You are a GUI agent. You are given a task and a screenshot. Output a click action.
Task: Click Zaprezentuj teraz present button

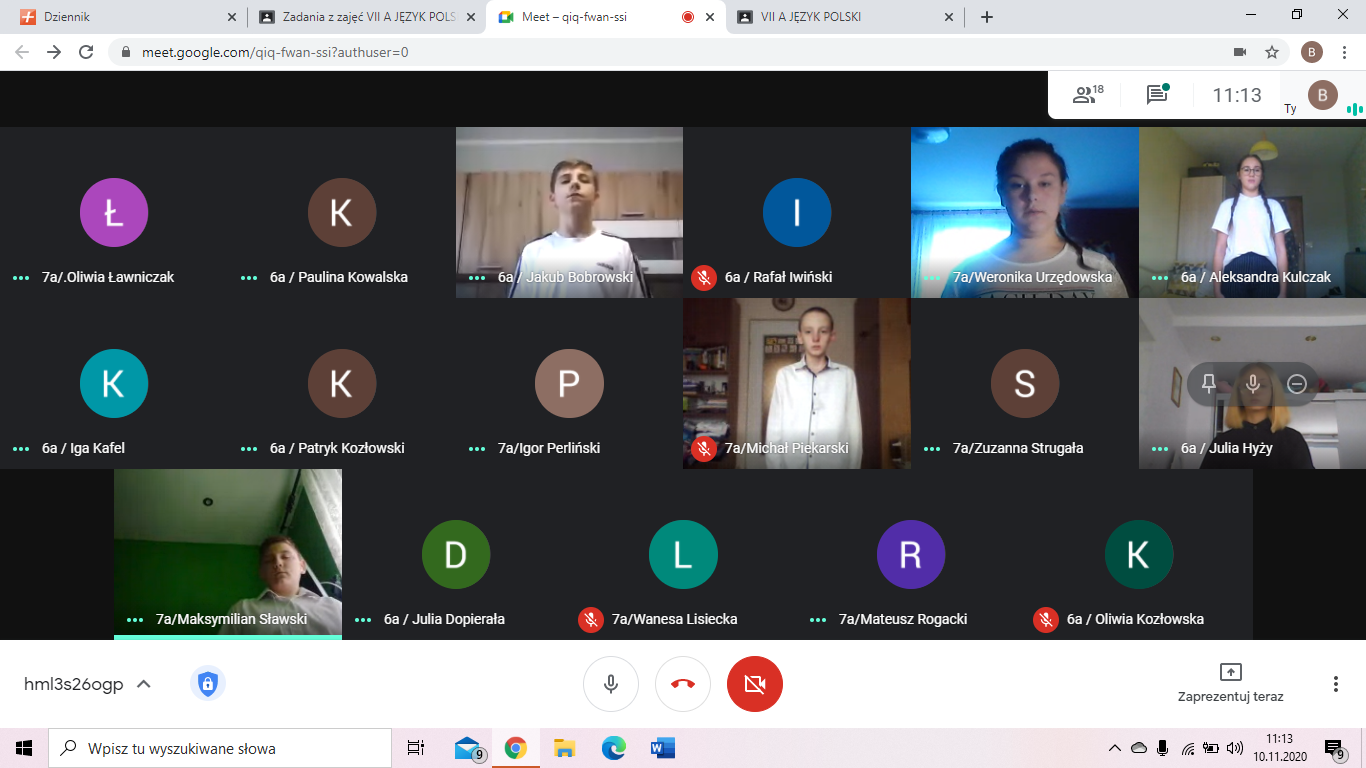(1230, 683)
